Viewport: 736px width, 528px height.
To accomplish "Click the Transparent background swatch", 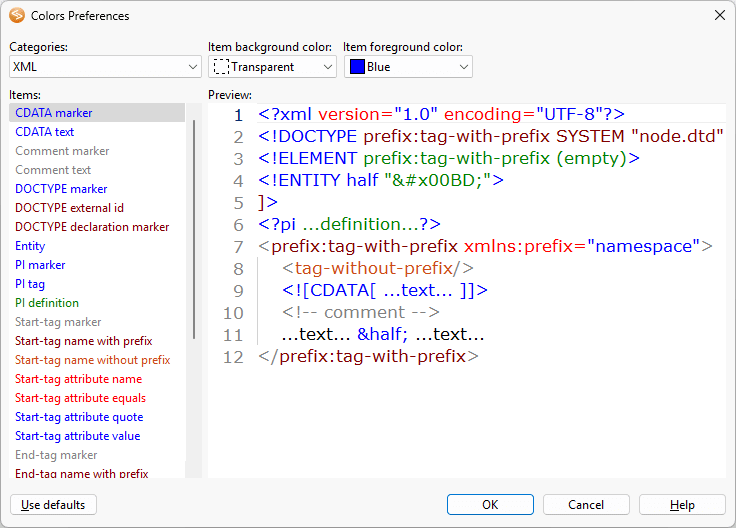I will (x=221, y=67).
